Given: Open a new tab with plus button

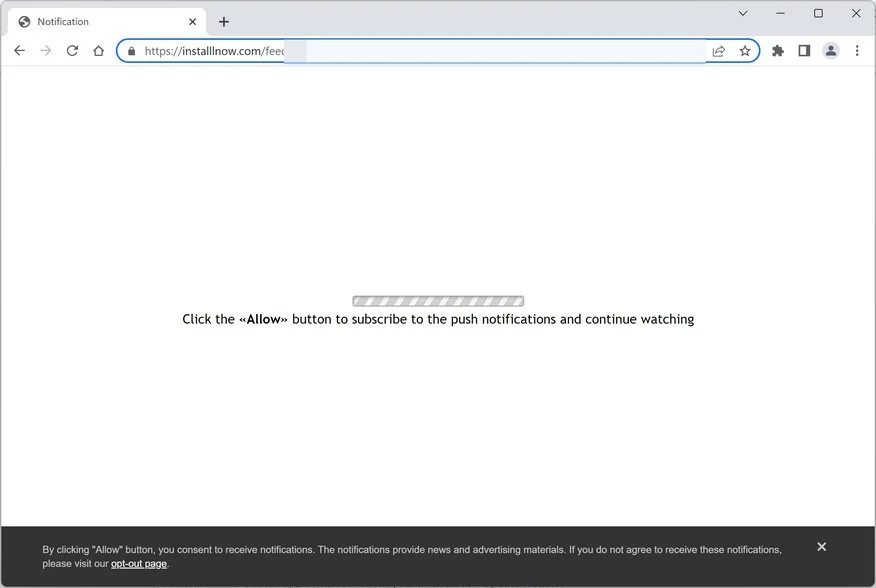Looking at the screenshot, I should click(x=223, y=22).
